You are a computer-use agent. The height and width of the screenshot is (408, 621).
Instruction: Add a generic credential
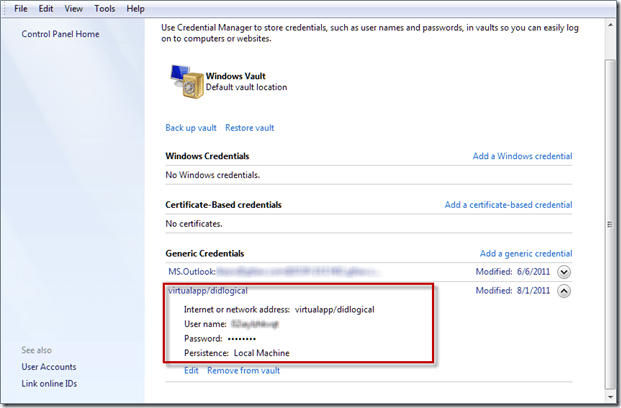[x=526, y=254]
